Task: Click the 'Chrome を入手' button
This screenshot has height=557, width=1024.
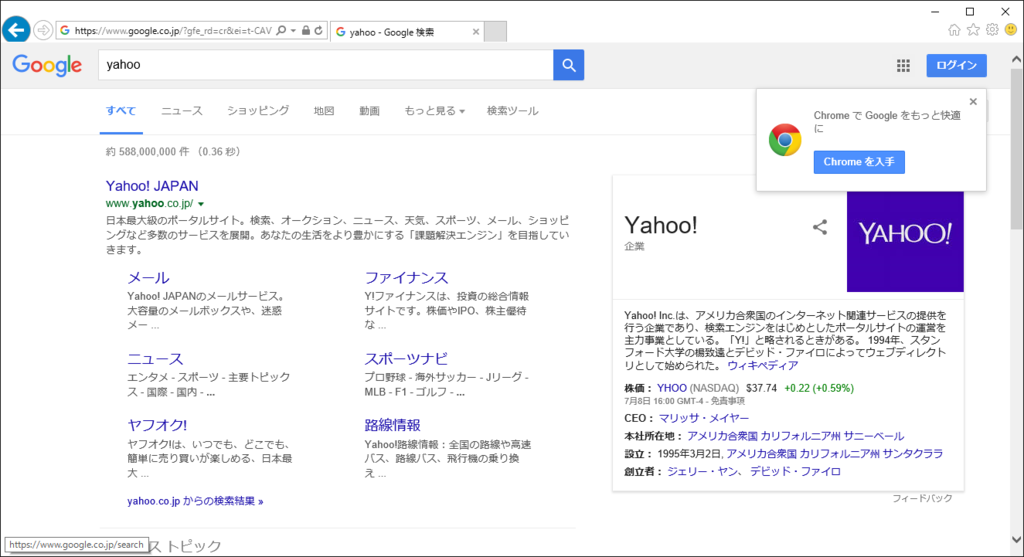Action: tap(859, 162)
